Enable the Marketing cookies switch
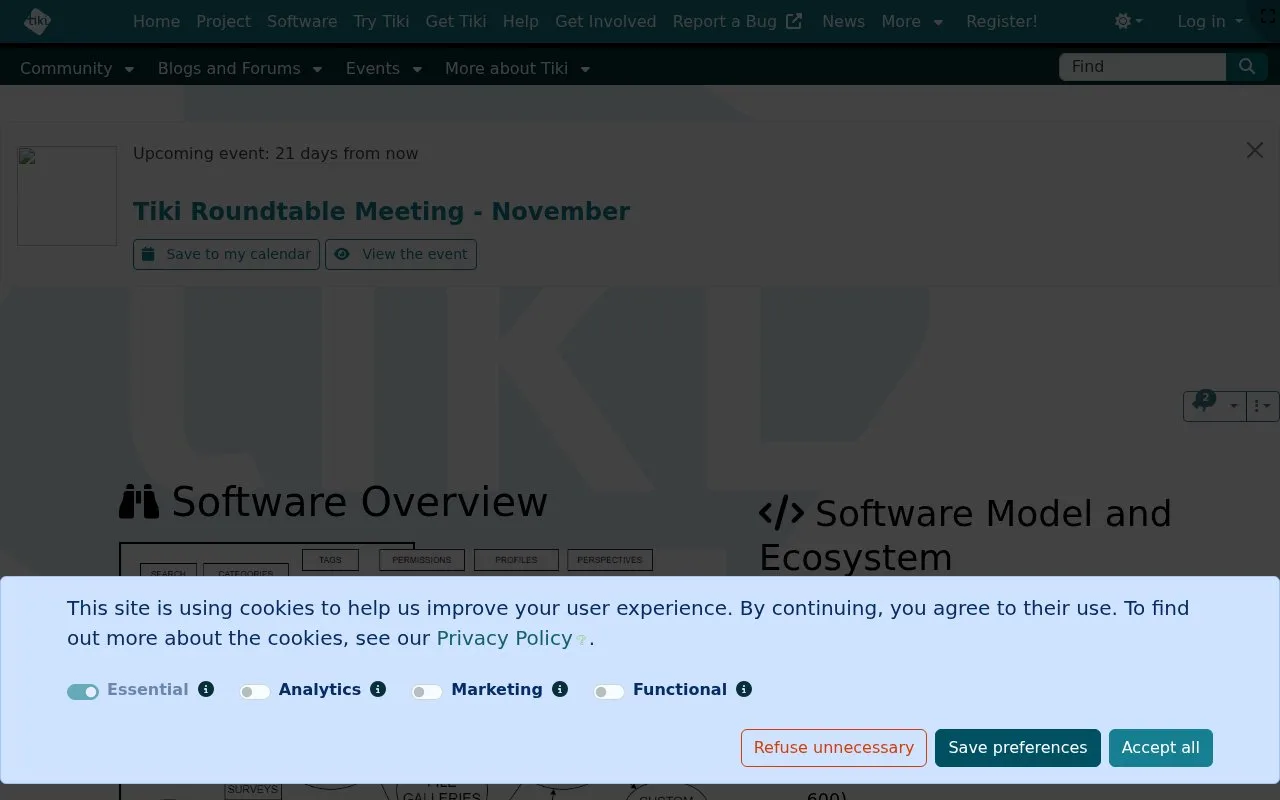1280x800 pixels. [x=427, y=691]
